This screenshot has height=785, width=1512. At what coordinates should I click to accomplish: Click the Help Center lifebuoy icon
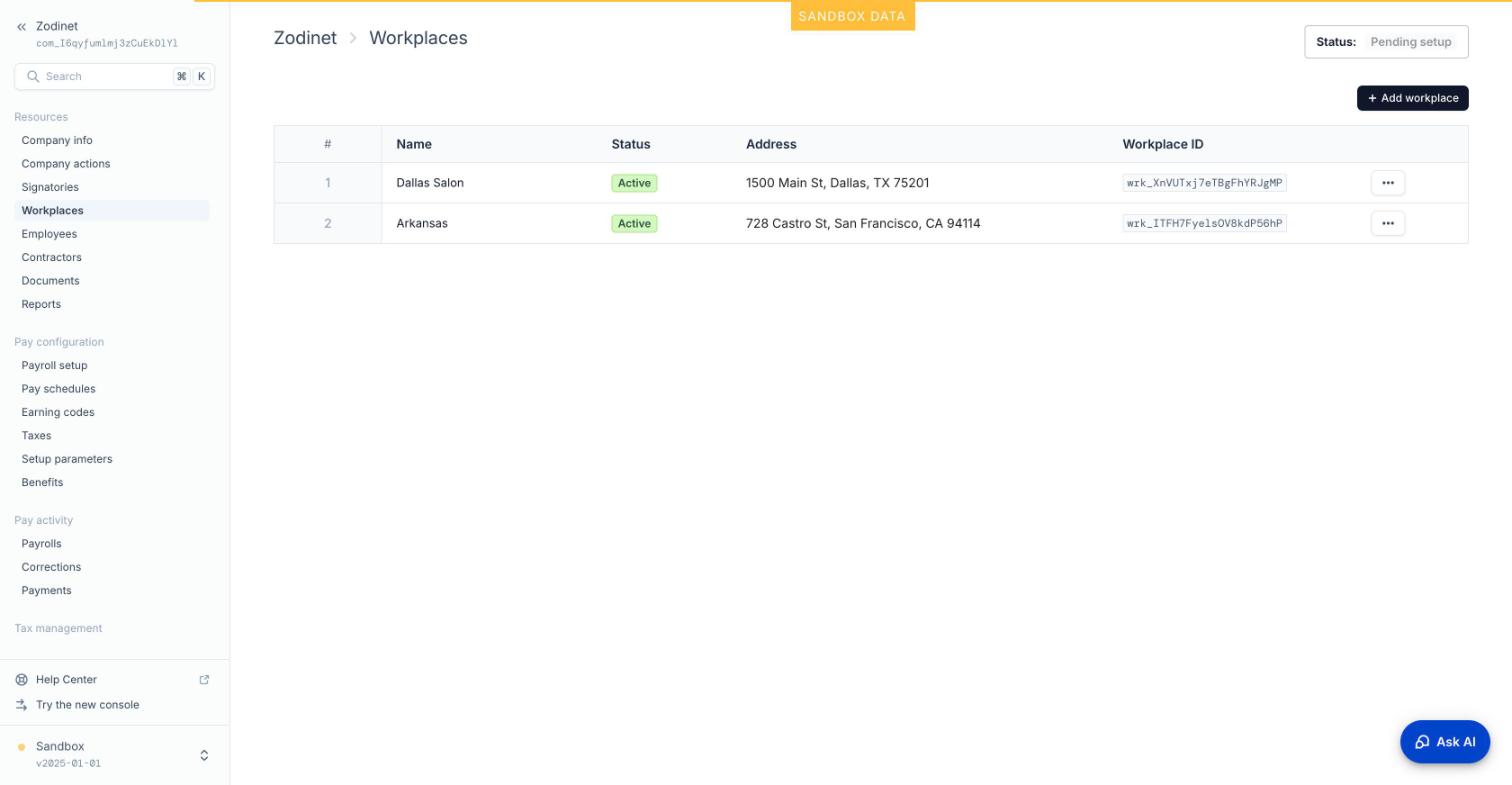click(21, 680)
